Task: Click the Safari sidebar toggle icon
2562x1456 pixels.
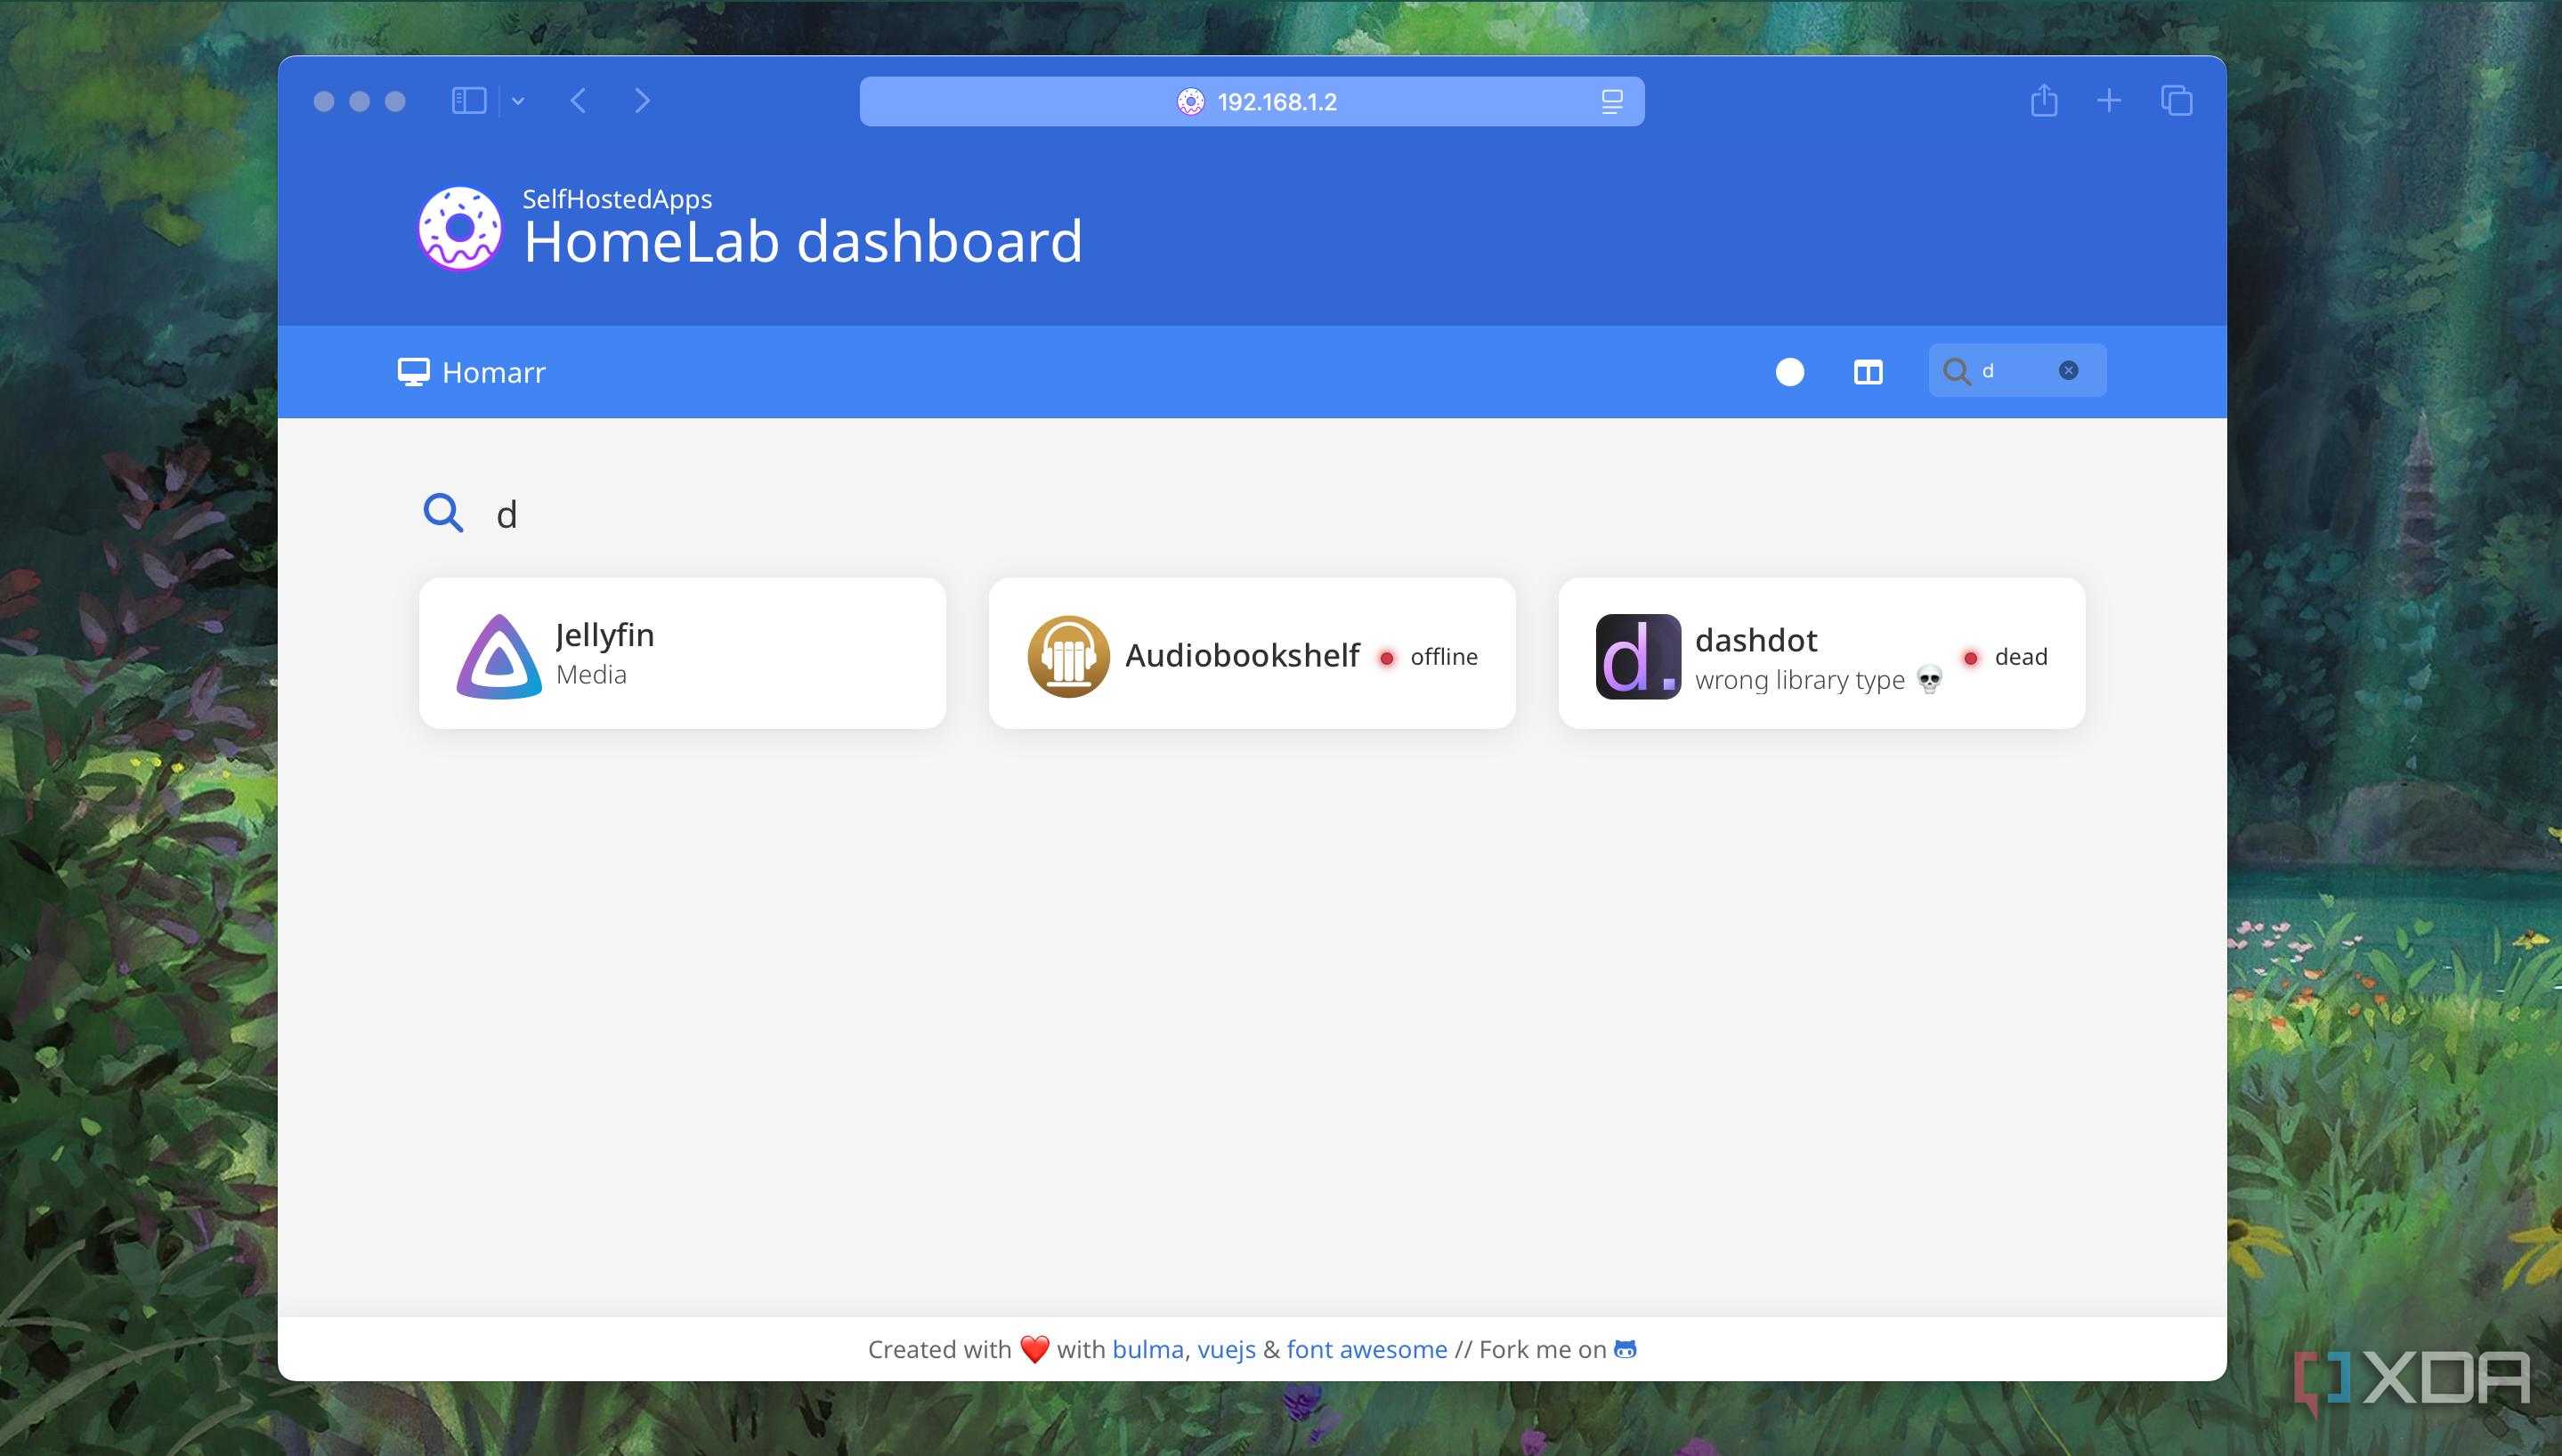Action: pos(469,101)
